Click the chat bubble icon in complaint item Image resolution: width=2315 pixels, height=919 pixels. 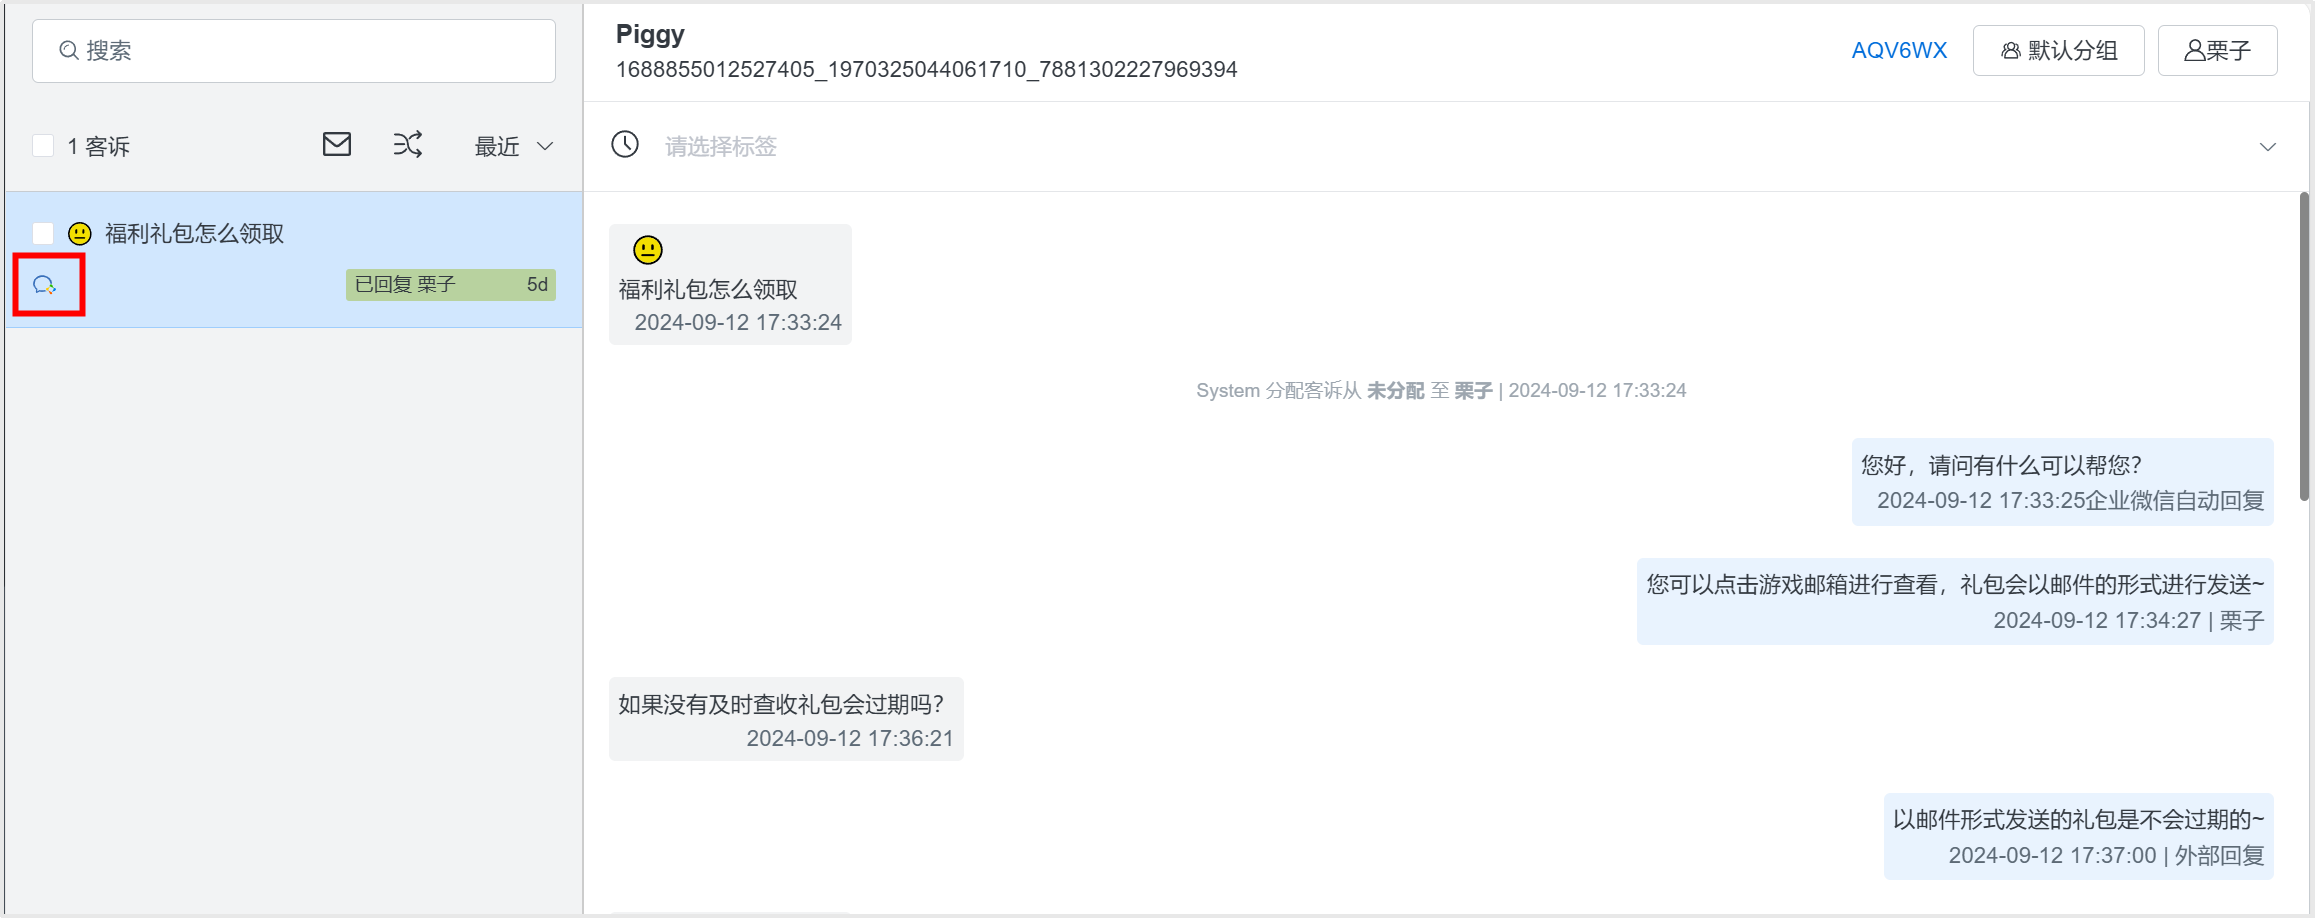(x=45, y=286)
